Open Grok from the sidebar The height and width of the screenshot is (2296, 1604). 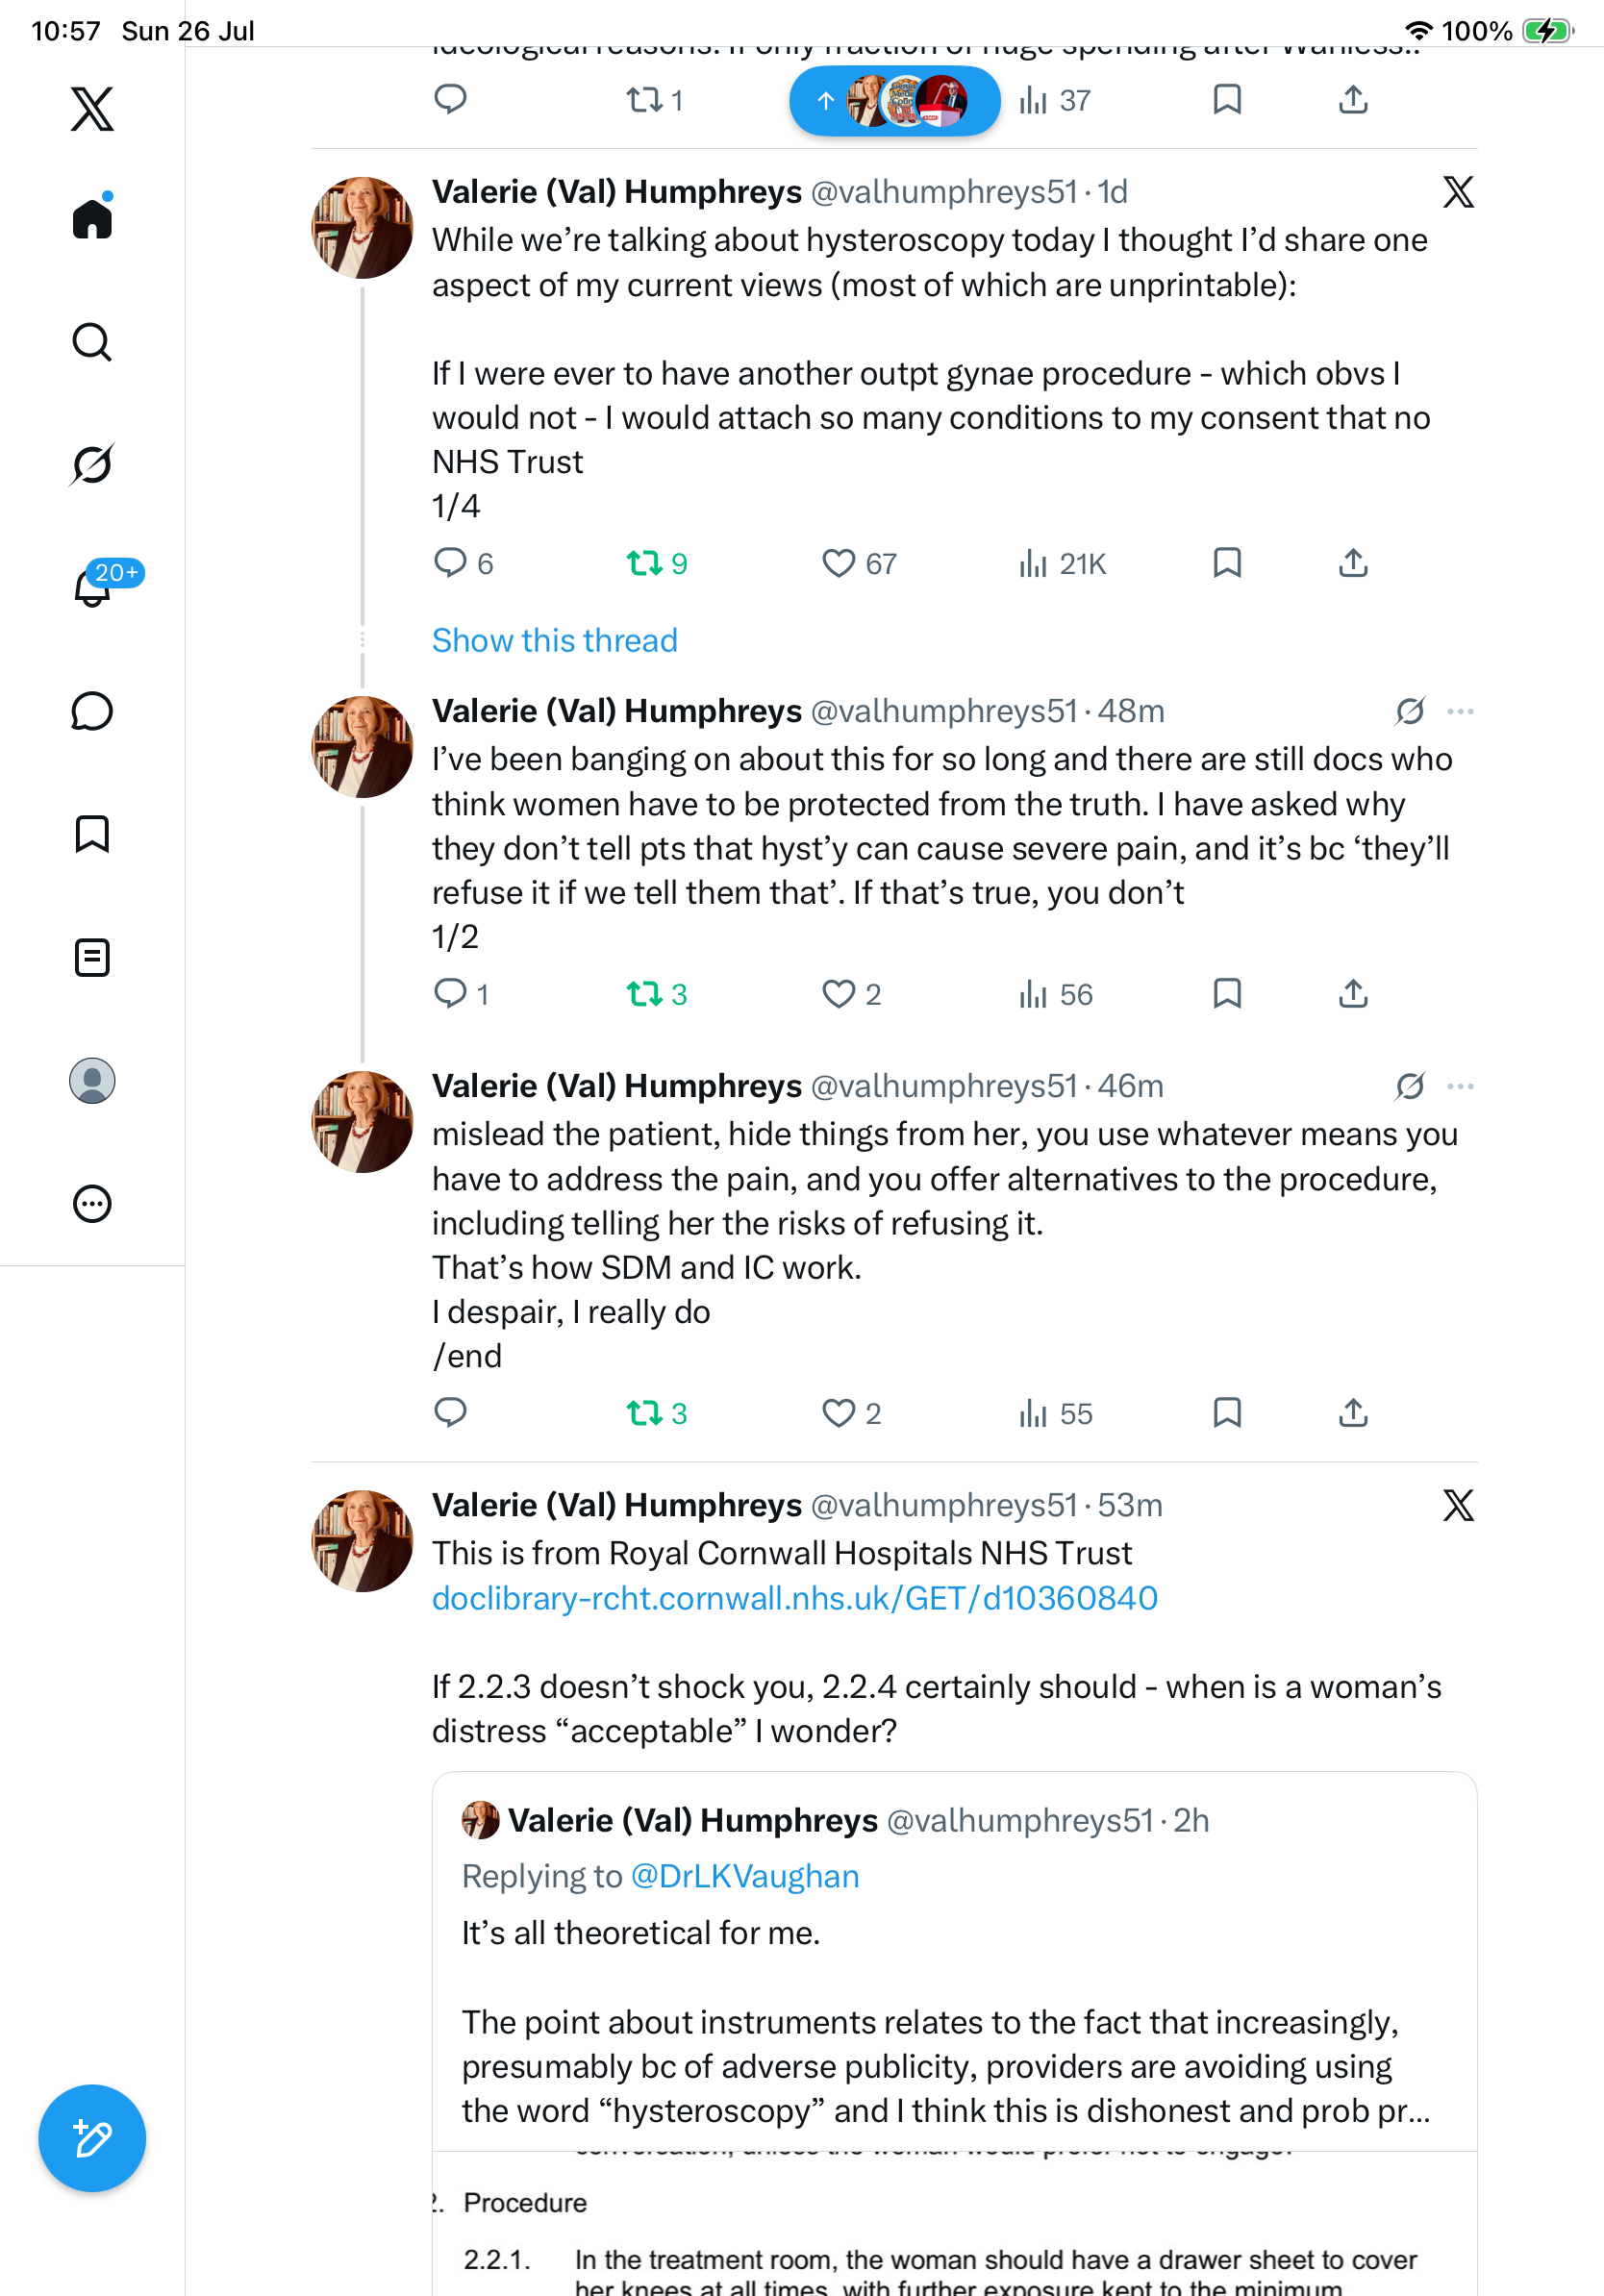pos(92,464)
